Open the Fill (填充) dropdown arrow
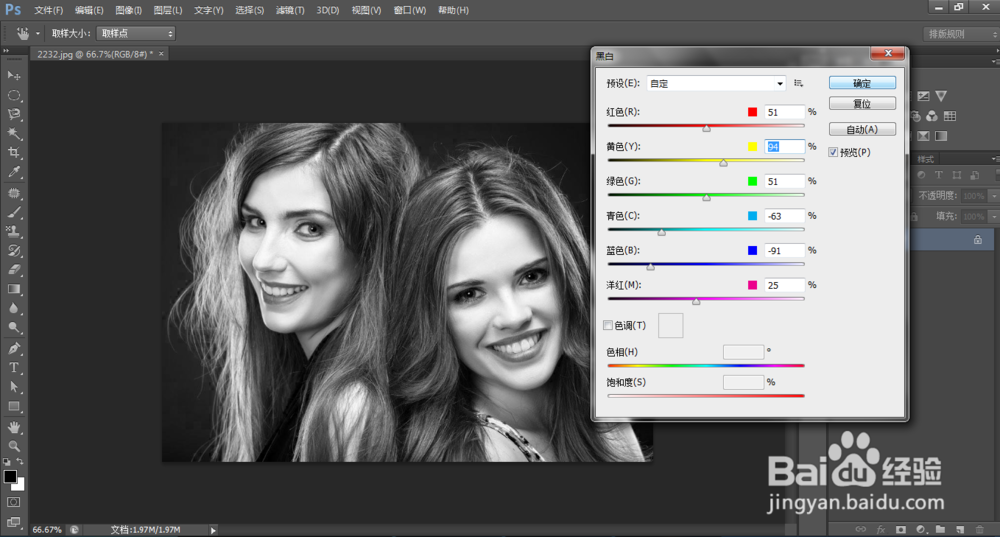Viewport: 1000px width, 537px height. (994, 217)
